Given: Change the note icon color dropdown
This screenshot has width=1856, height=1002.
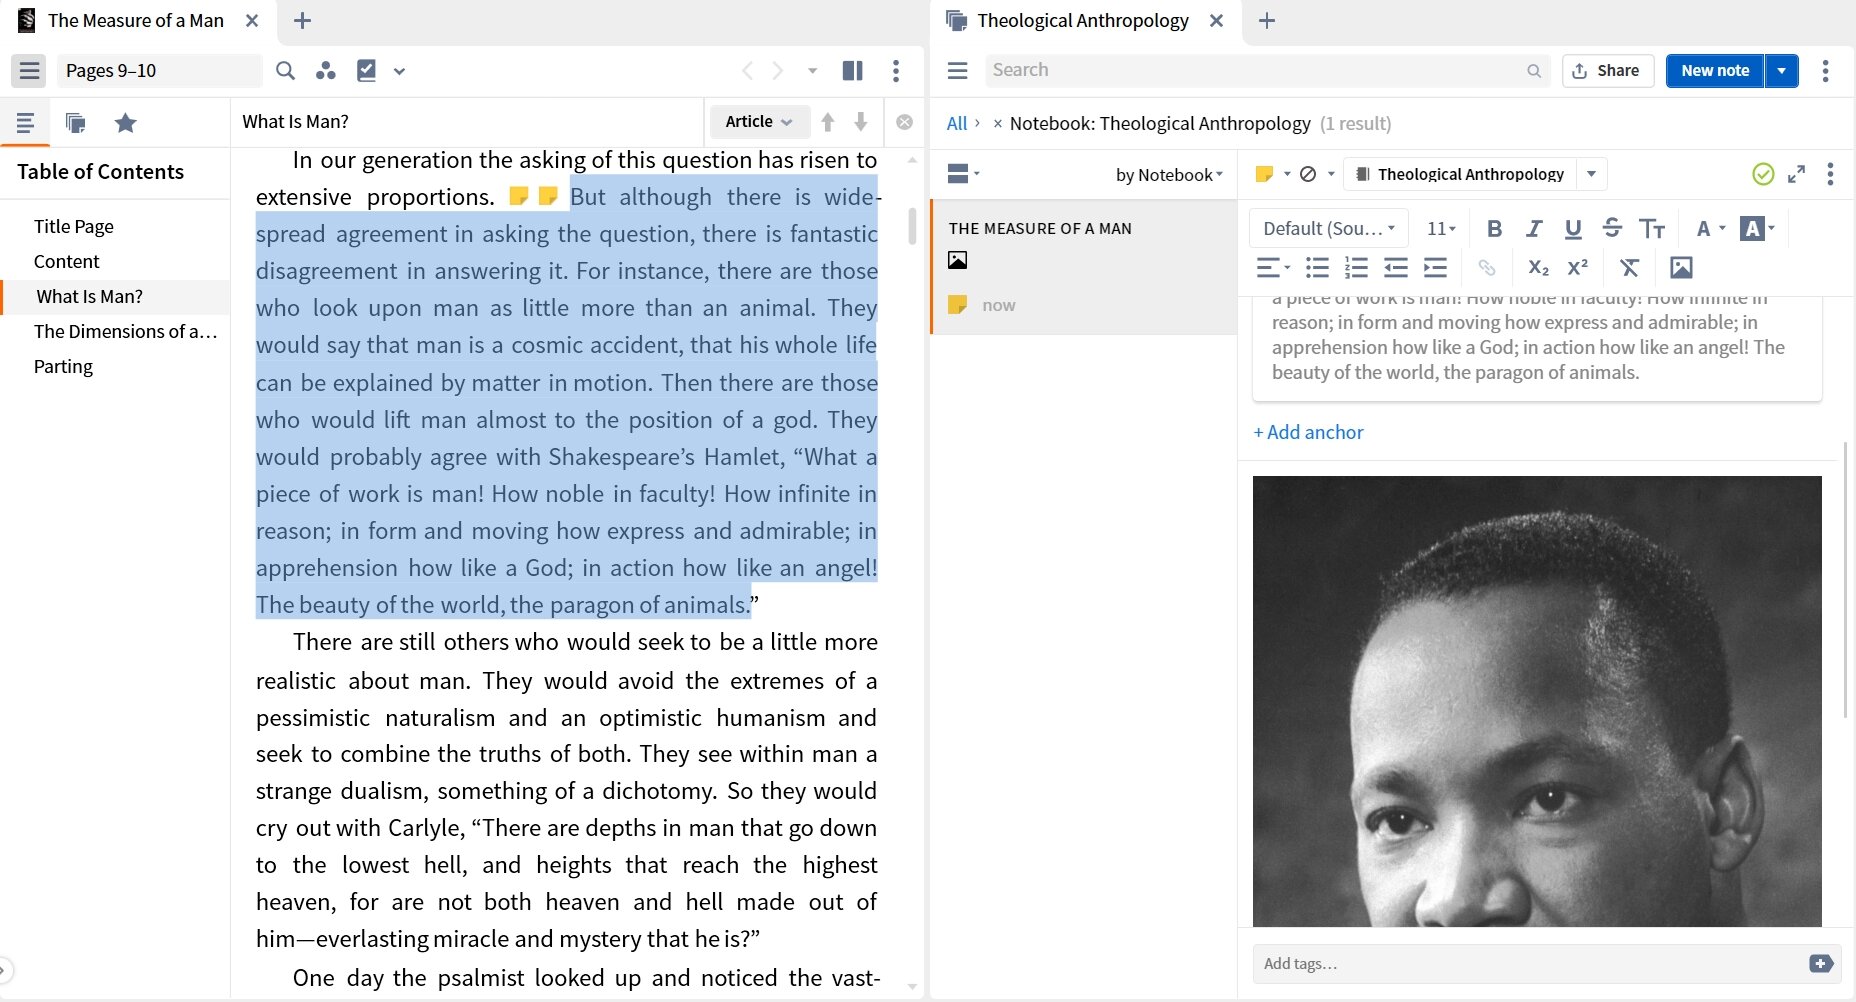Looking at the screenshot, I should [x=1272, y=174].
